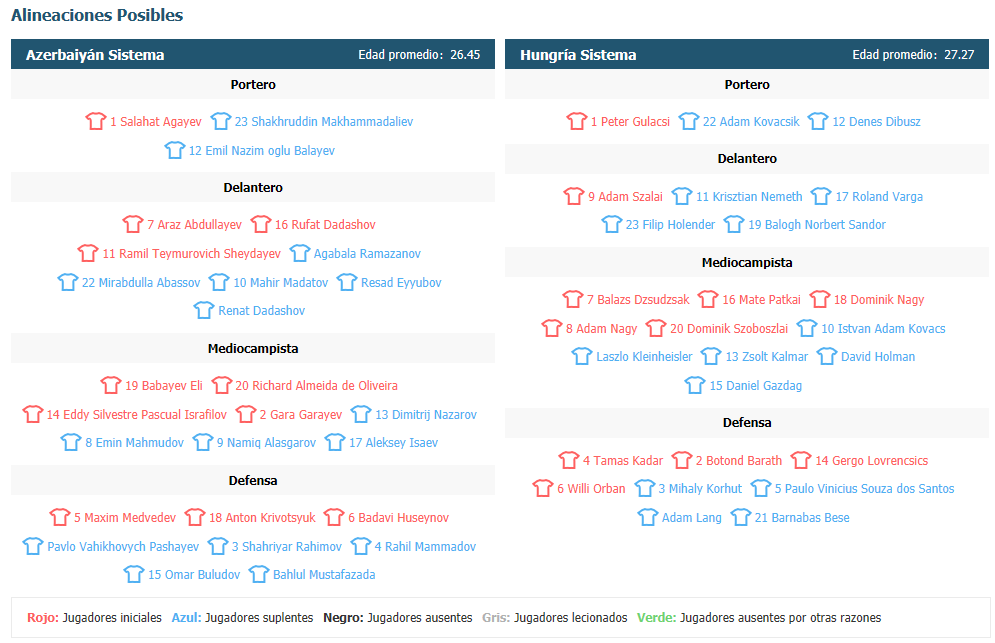Click the blue shirt icon beside Adam Kovacsik

[x=689, y=121]
